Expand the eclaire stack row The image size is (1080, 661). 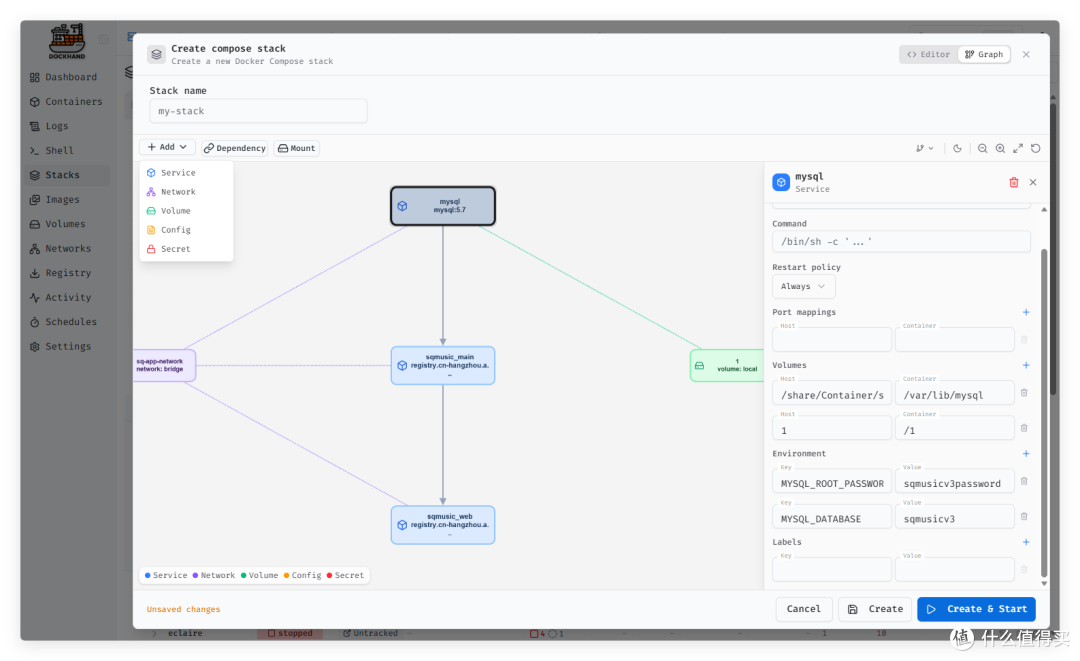154,633
